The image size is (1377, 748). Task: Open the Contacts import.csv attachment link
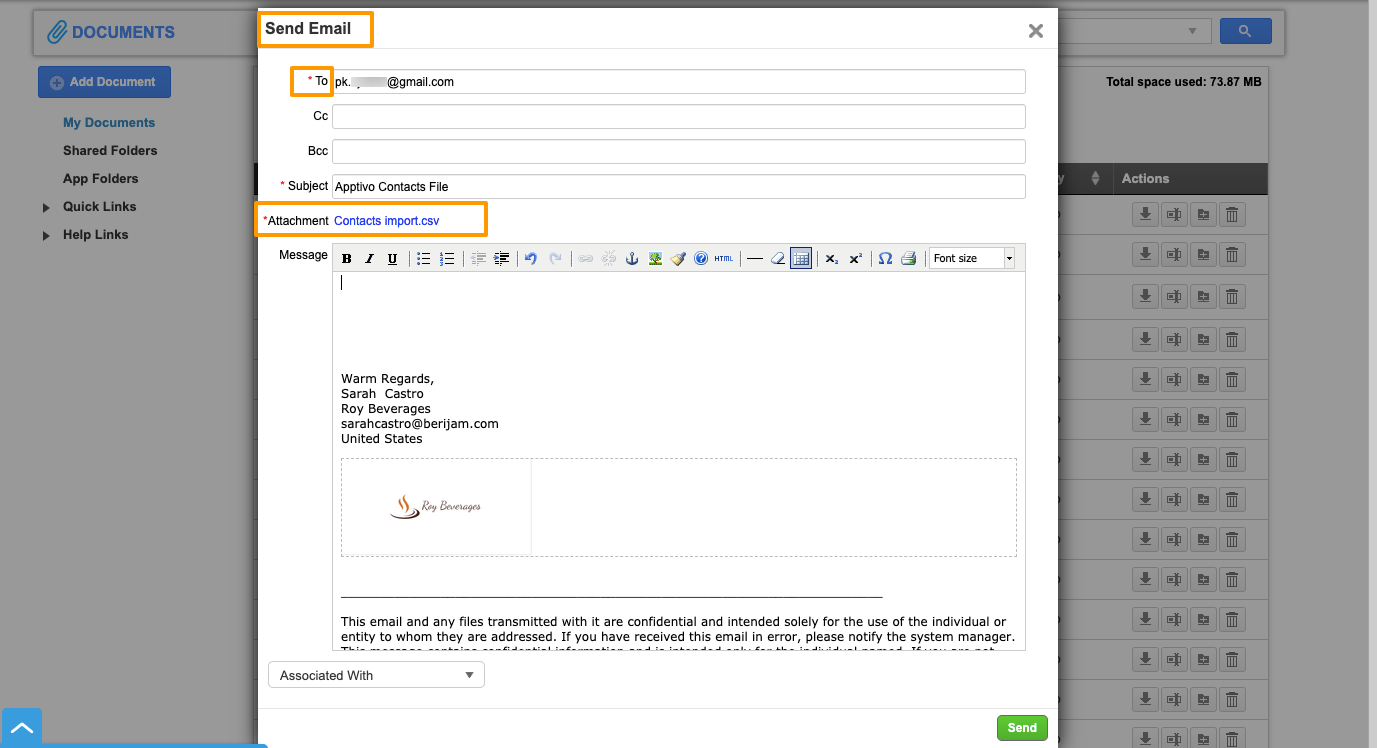(386, 220)
